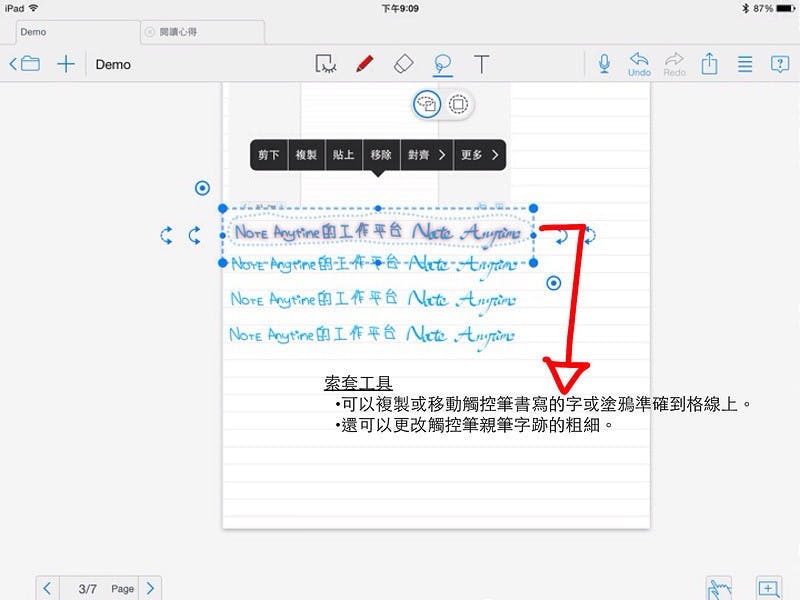Switch to the 閱讀心得 tab
Screen dimensions: 800x600
pyautogui.click(x=200, y=32)
